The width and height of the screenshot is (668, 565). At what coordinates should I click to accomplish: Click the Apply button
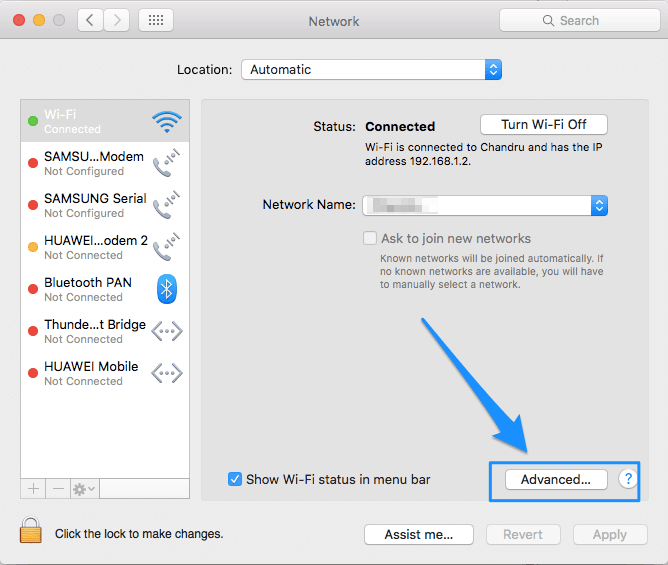(610, 534)
